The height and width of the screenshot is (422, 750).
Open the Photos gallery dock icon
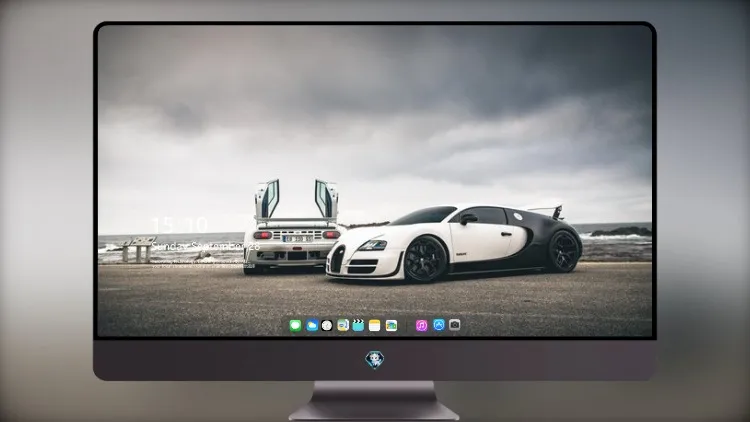[391, 325]
